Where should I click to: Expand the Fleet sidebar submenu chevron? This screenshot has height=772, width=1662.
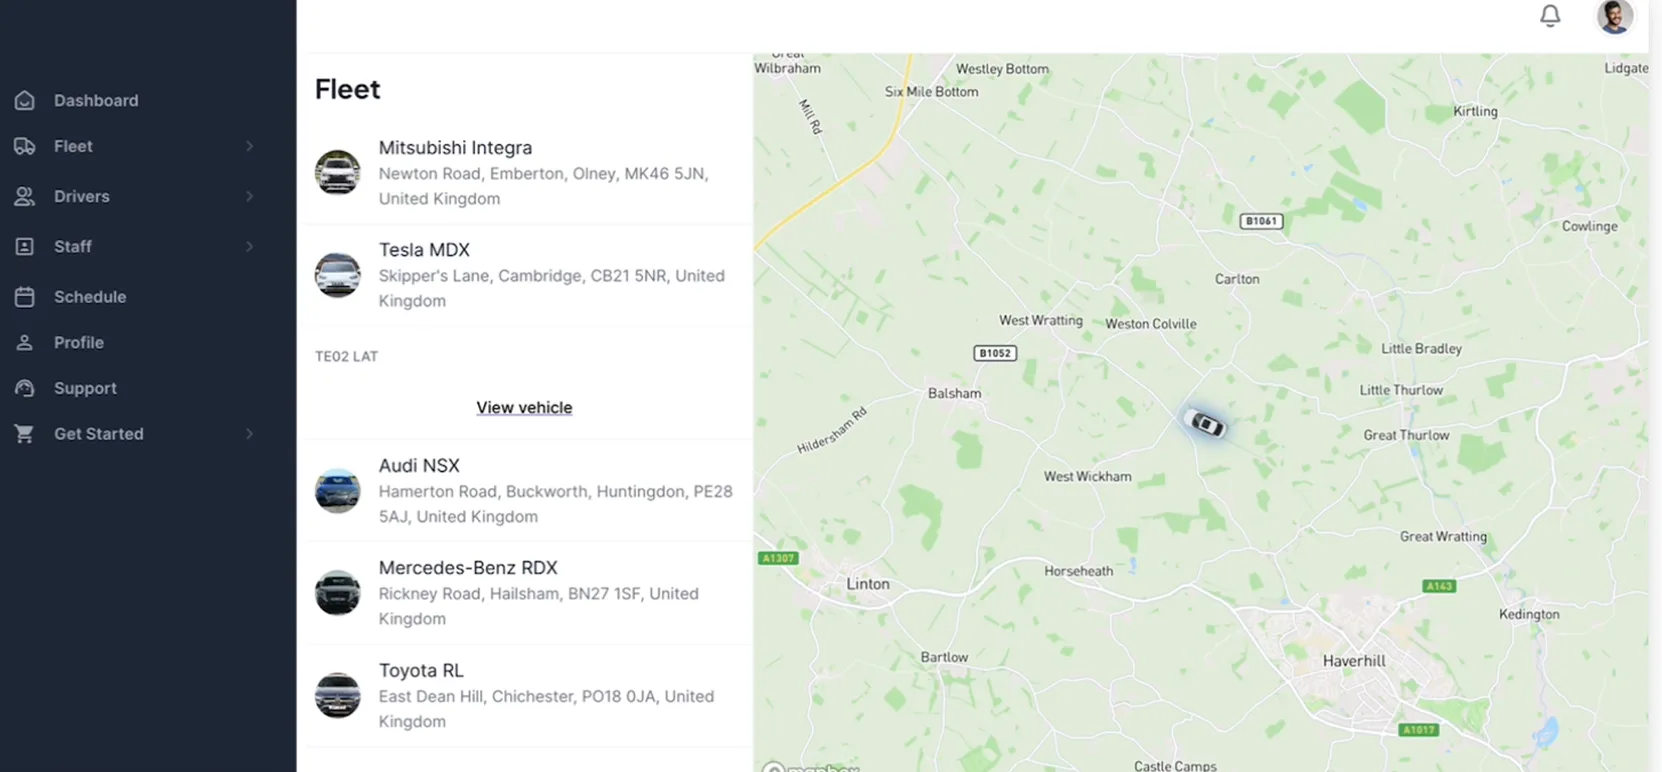point(249,146)
